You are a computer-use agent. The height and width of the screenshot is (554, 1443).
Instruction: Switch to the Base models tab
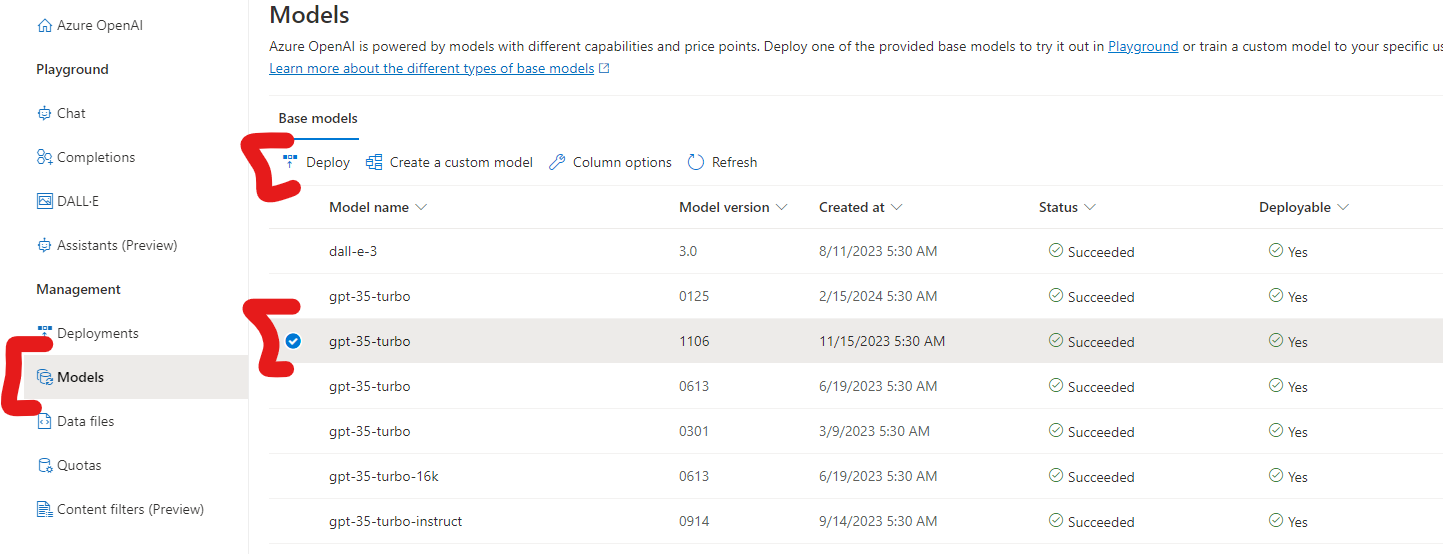coord(318,118)
